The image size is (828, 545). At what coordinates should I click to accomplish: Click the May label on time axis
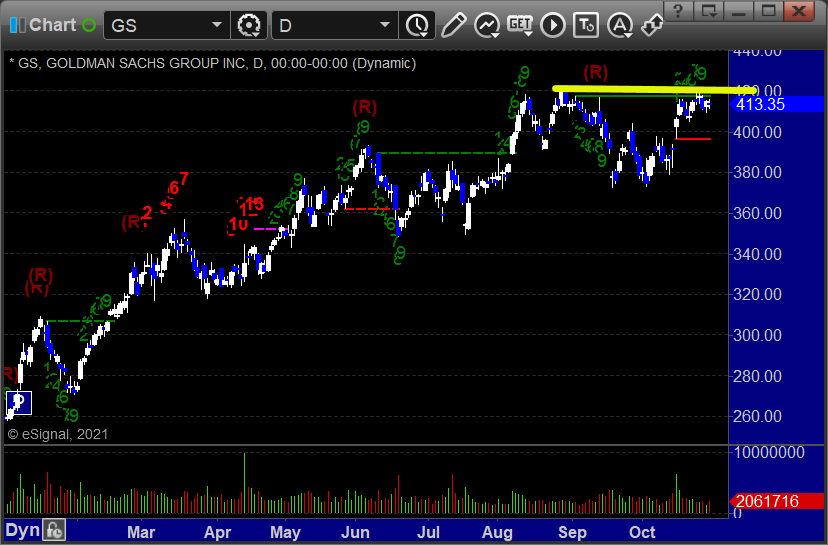[x=285, y=532]
